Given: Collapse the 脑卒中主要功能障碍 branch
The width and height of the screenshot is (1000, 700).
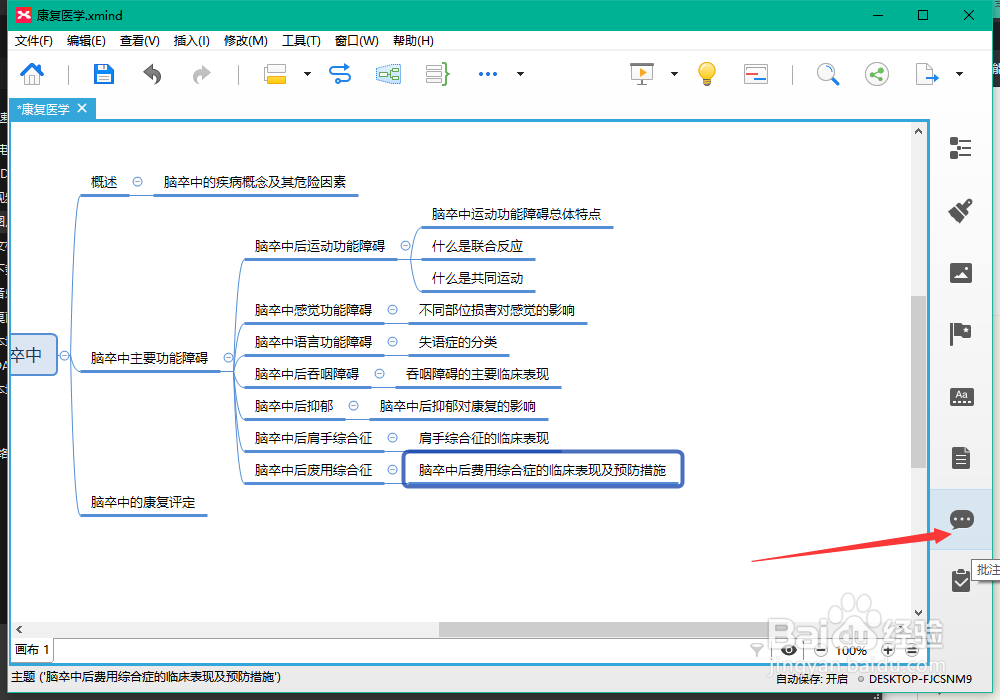Looking at the screenshot, I should (228, 358).
